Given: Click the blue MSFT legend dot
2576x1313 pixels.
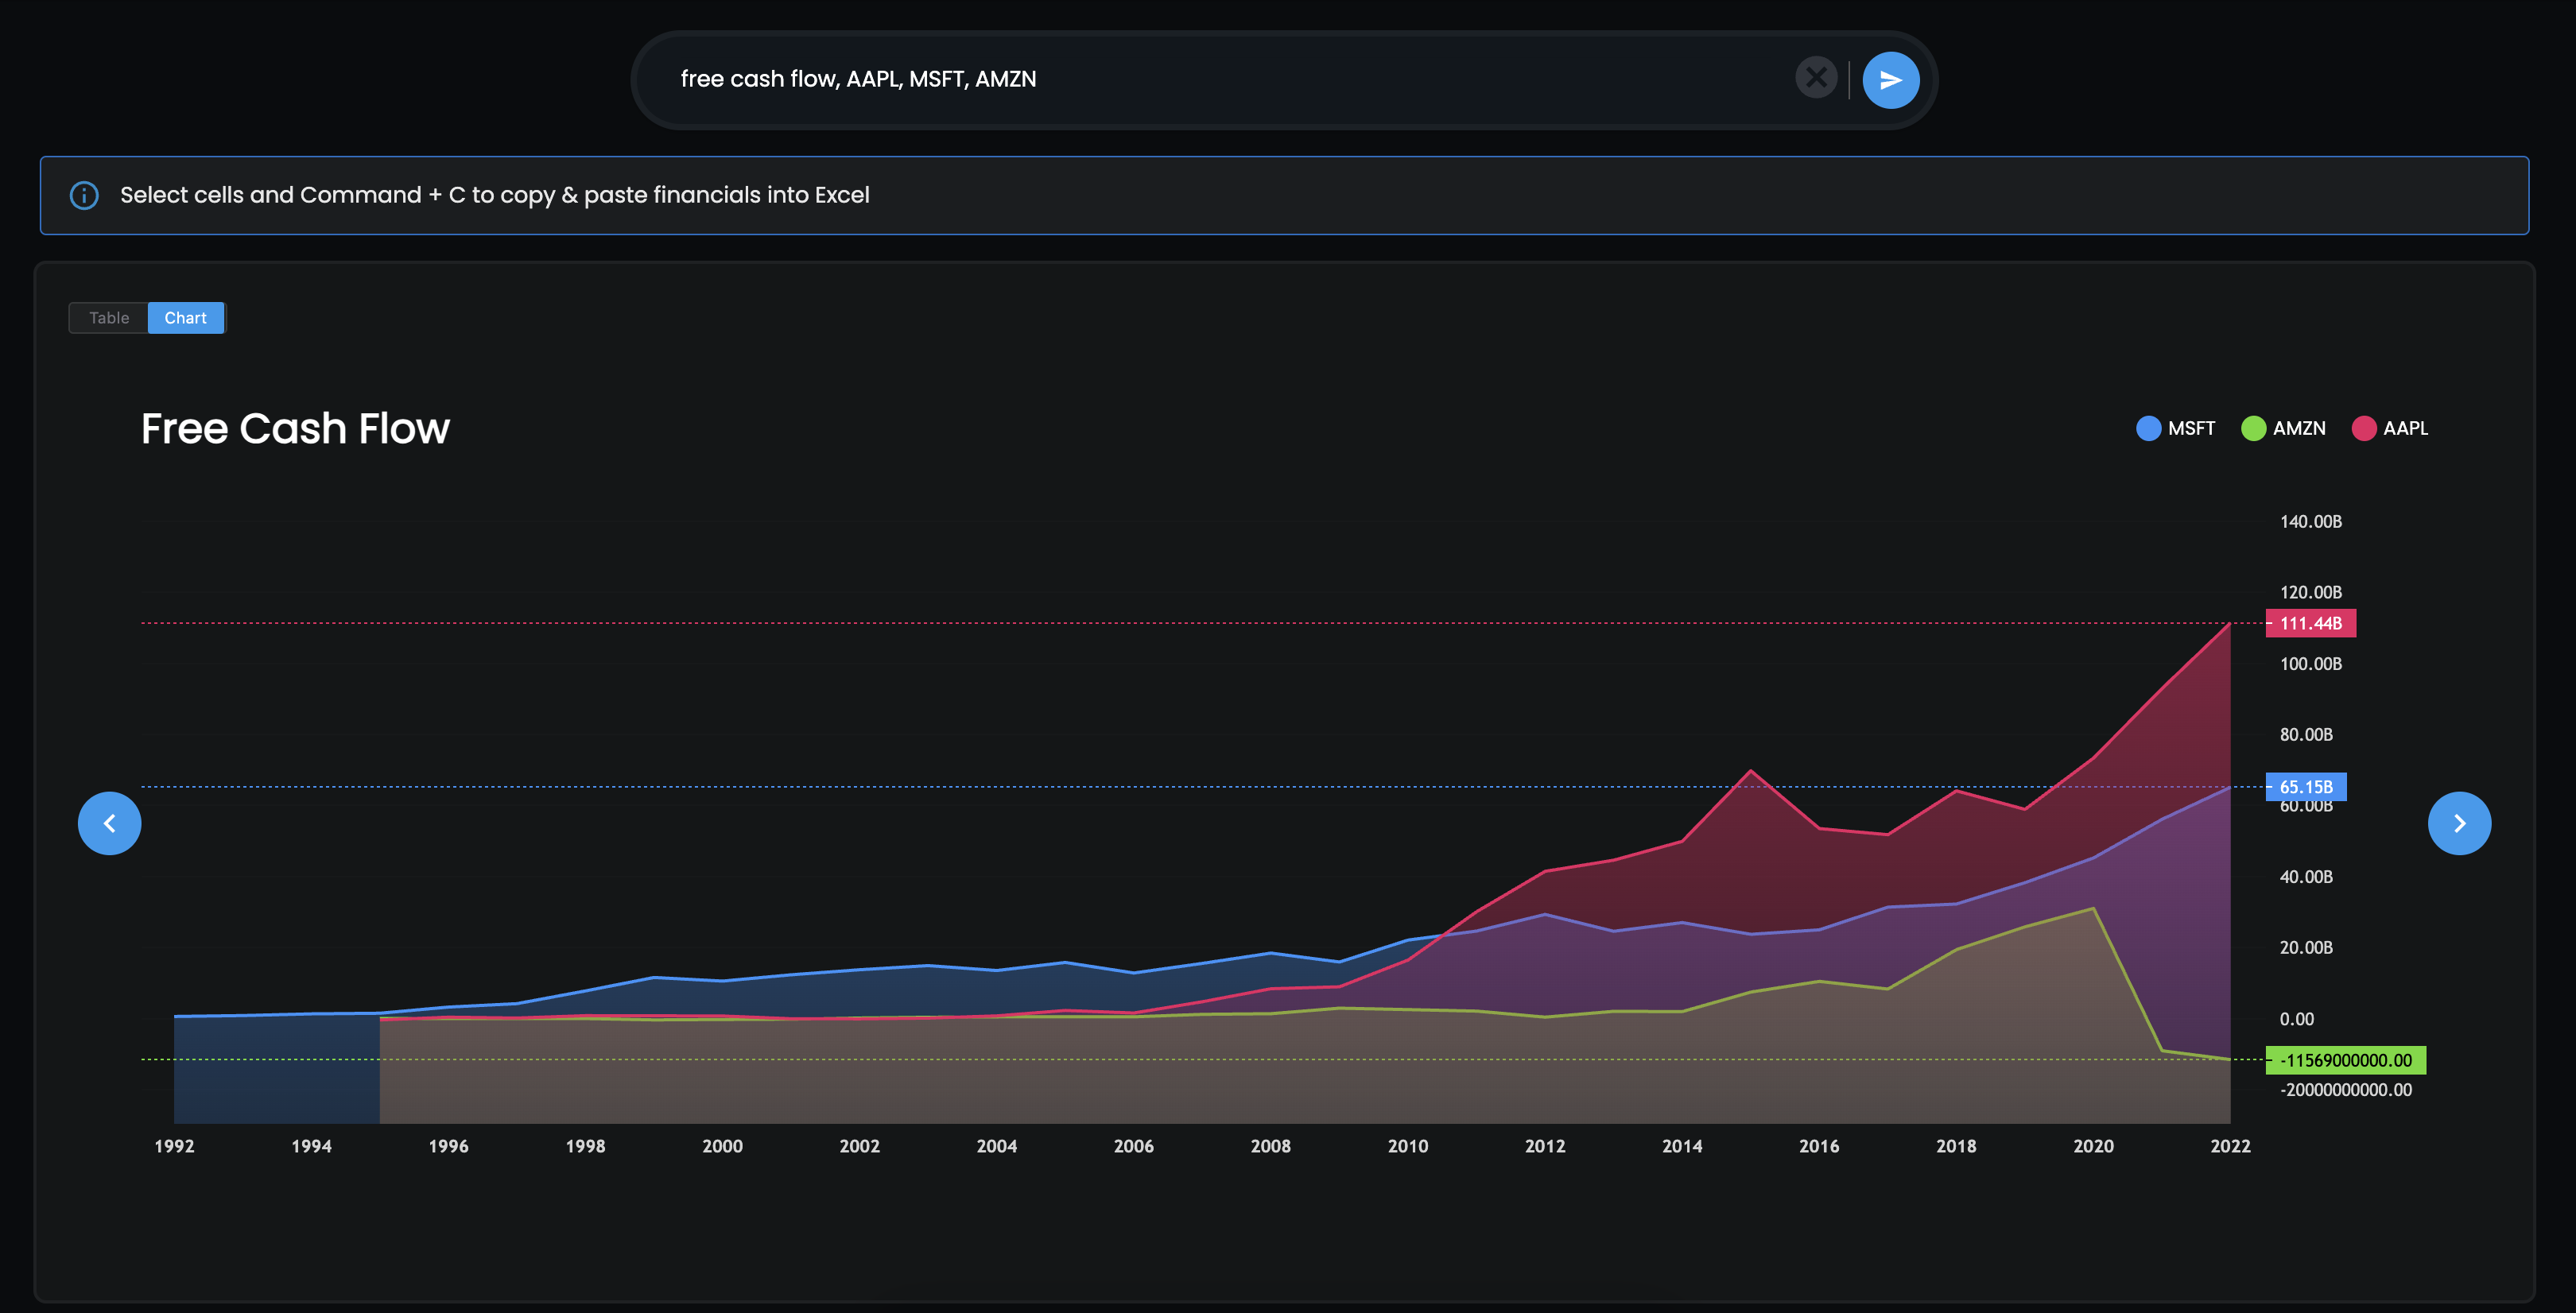Looking at the screenshot, I should pos(2148,428).
